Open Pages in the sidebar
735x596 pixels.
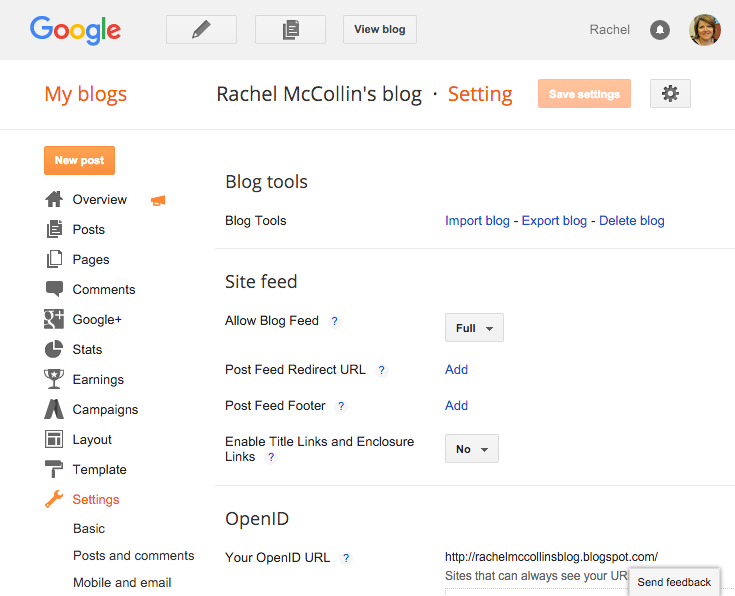coord(91,260)
